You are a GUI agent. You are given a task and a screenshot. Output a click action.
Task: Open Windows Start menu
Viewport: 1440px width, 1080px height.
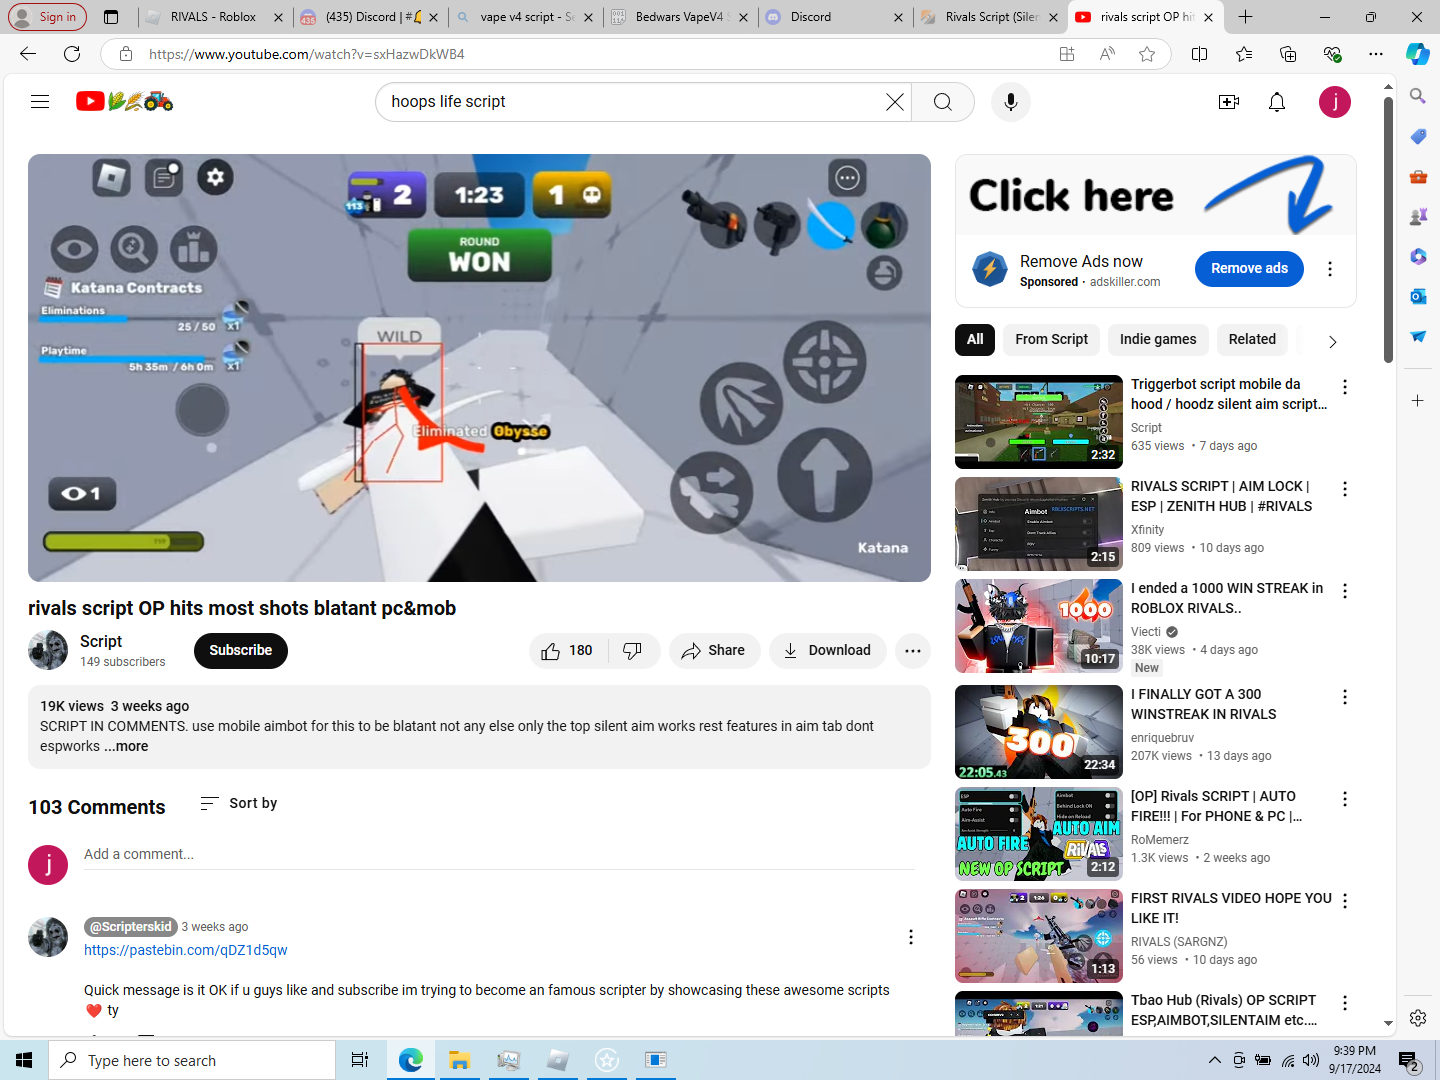point(24,1060)
